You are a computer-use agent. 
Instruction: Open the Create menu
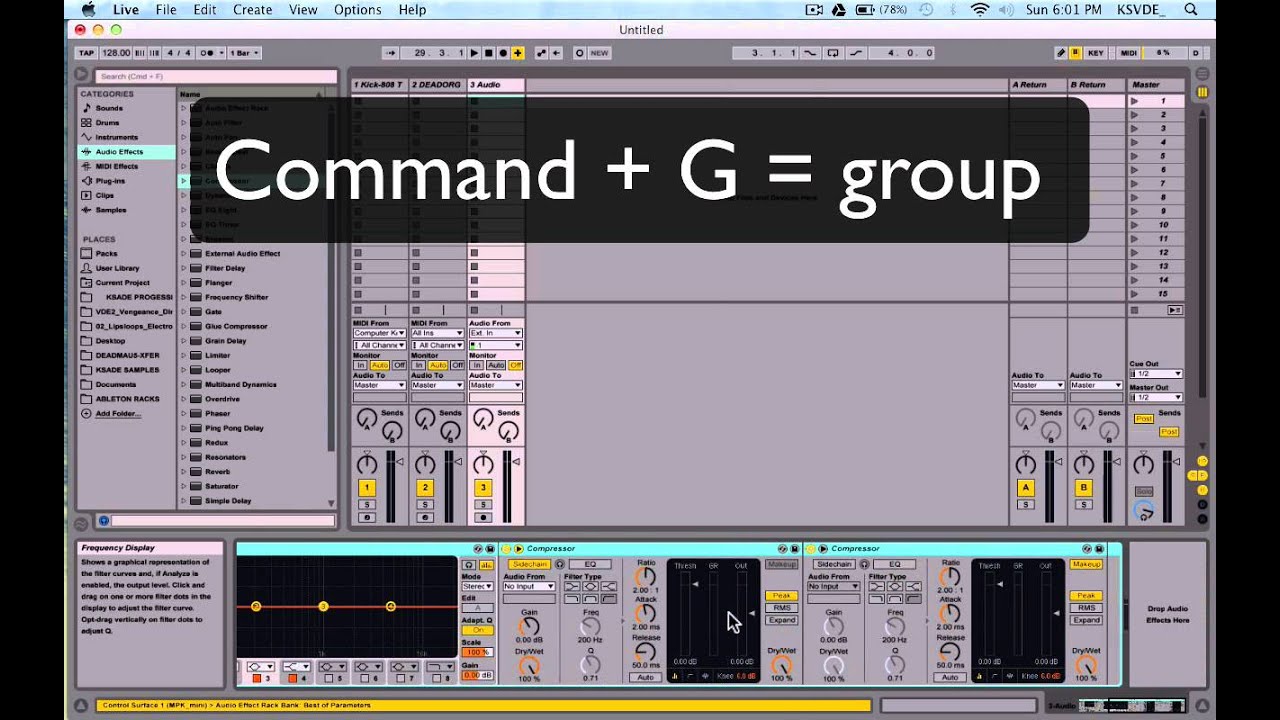click(252, 9)
